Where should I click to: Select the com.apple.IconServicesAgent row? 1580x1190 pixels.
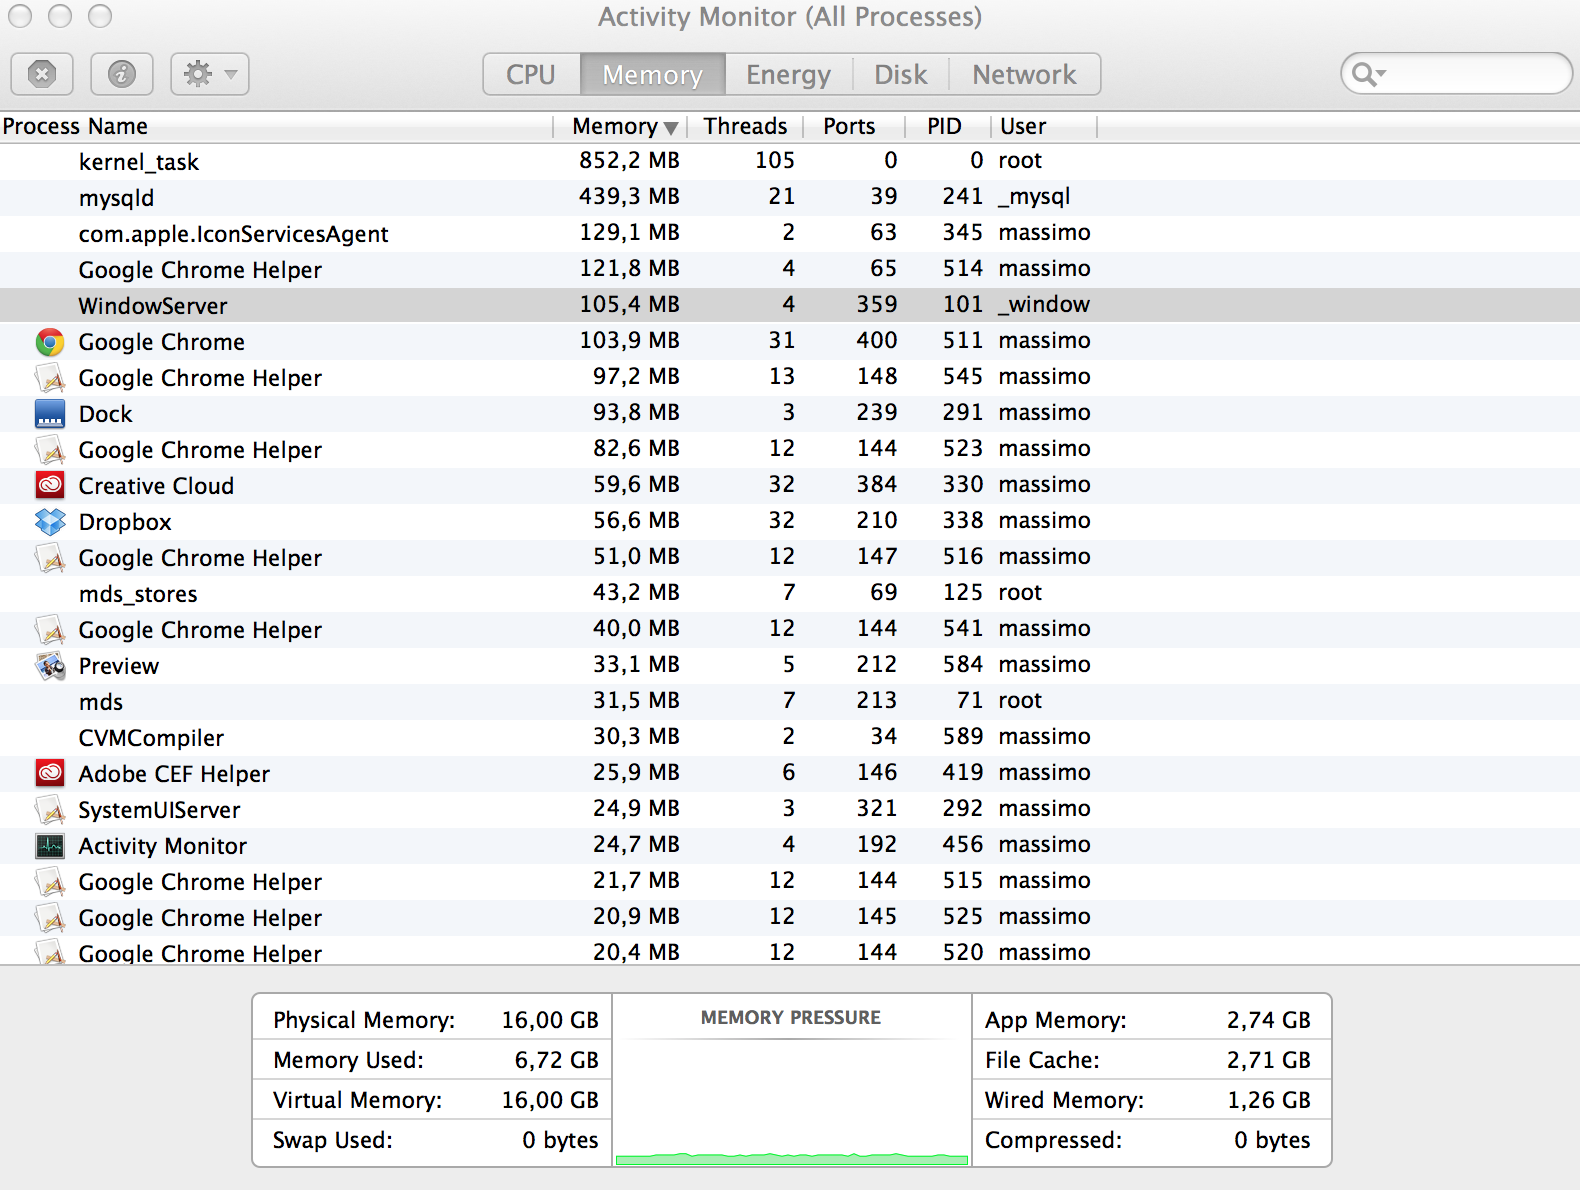(x=790, y=234)
